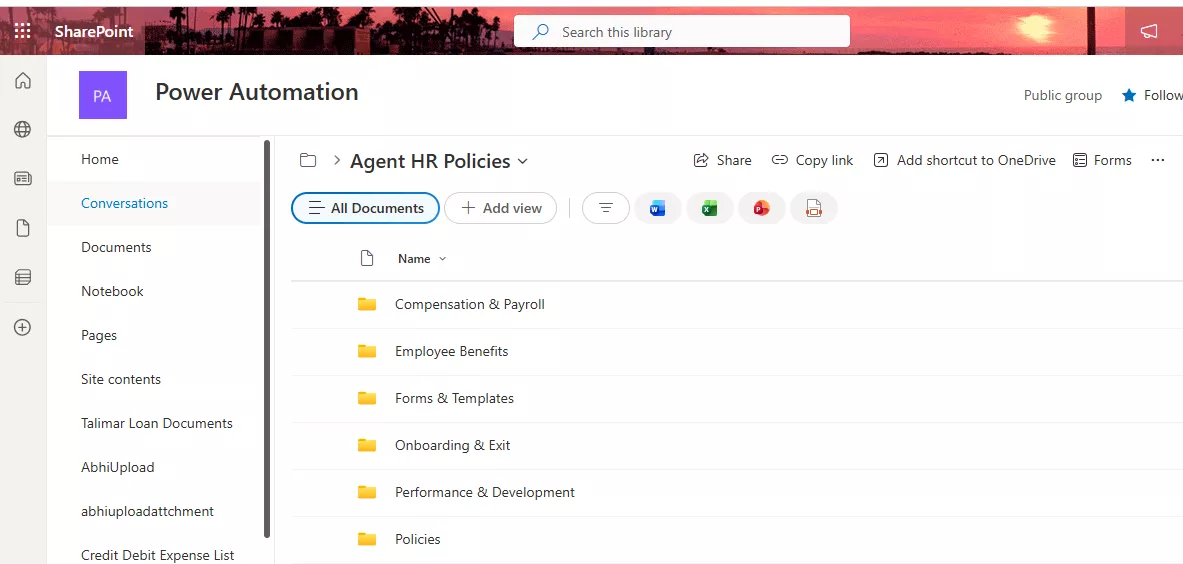Viewport: 1183px width, 564px height.
Task: Open Talimar Loan Documents nav link
Action: tap(157, 423)
